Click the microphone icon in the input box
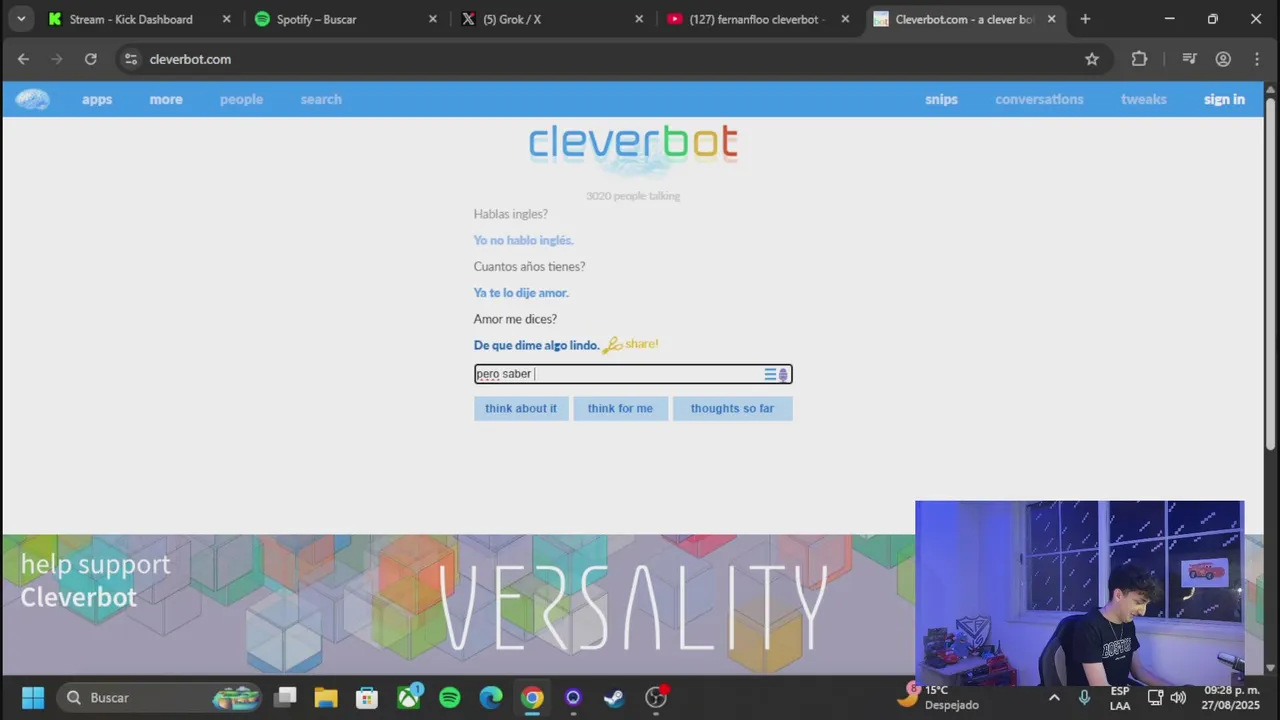Image resolution: width=1280 pixels, height=720 pixels. pos(783,374)
